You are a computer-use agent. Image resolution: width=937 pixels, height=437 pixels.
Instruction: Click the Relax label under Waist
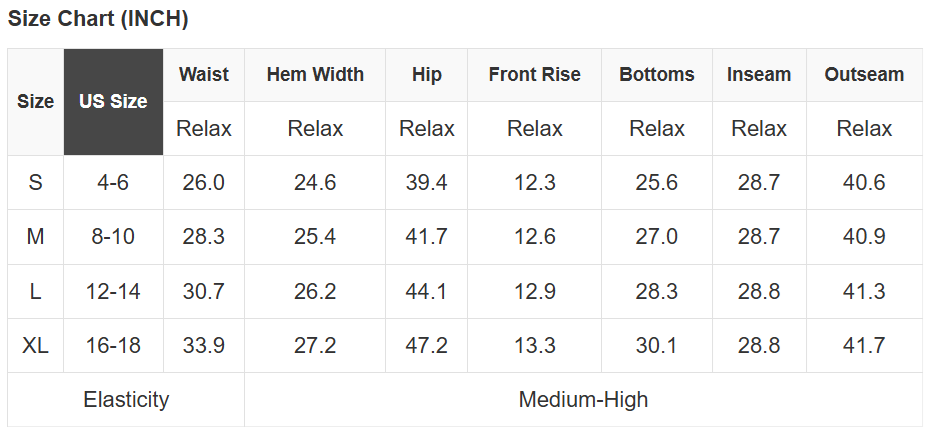pyautogui.click(x=204, y=129)
